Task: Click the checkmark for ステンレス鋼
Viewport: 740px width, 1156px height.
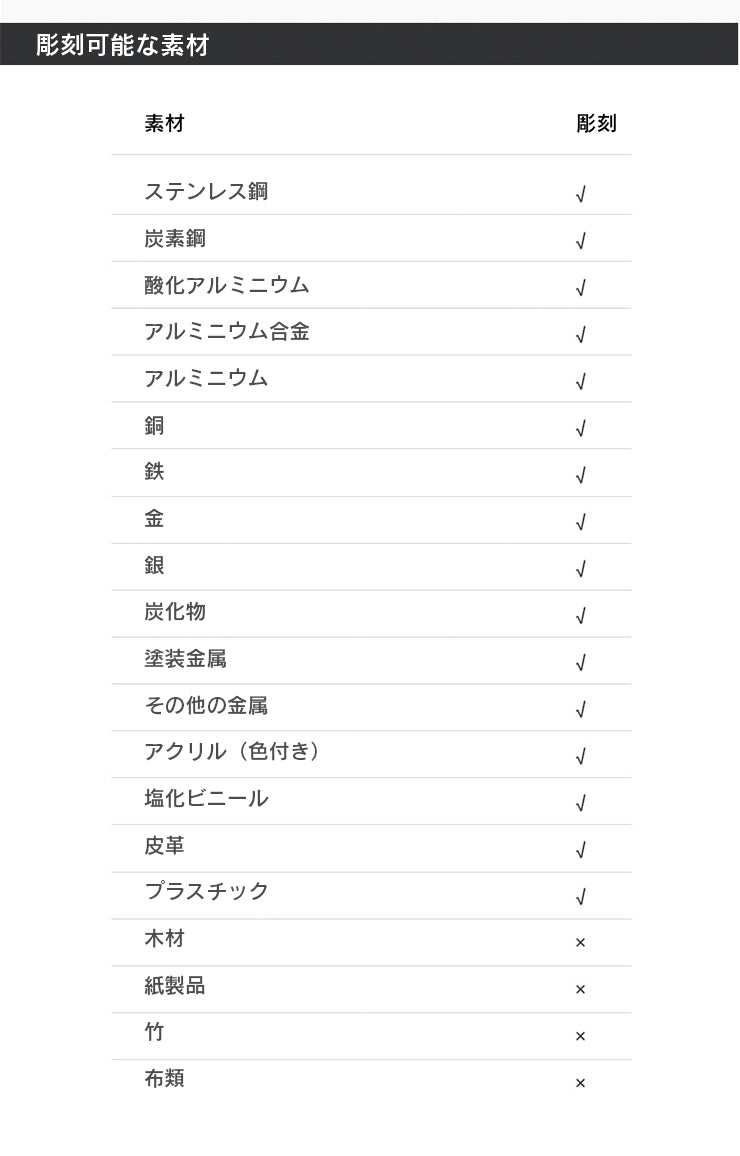Action: [580, 194]
